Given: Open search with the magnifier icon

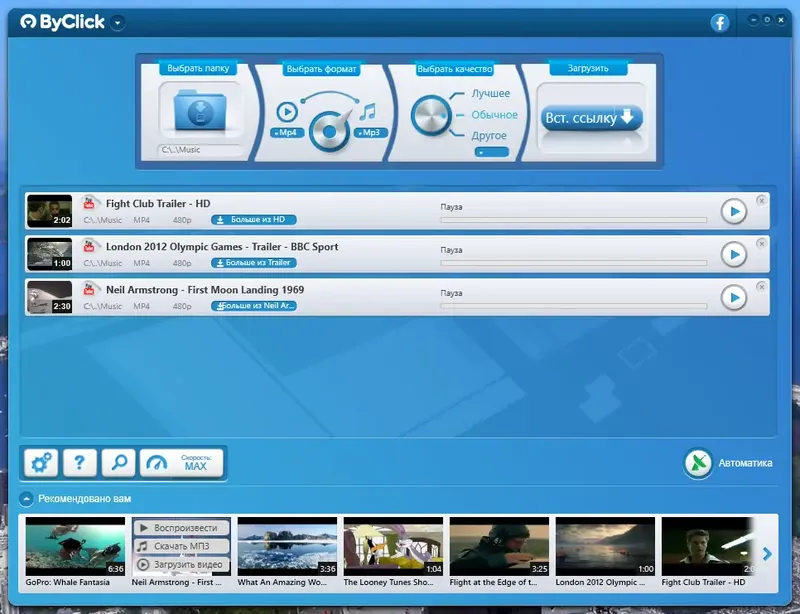Looking at the screenshot, I should click(118, 463).
